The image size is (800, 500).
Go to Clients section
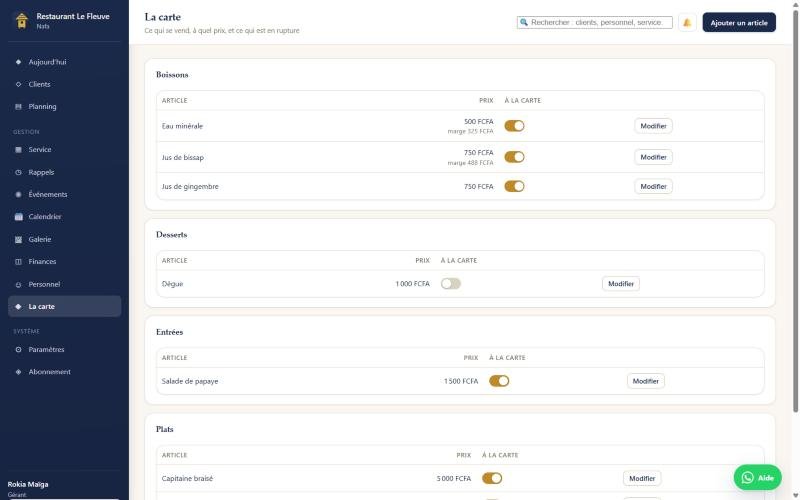[x=64, y=84]
